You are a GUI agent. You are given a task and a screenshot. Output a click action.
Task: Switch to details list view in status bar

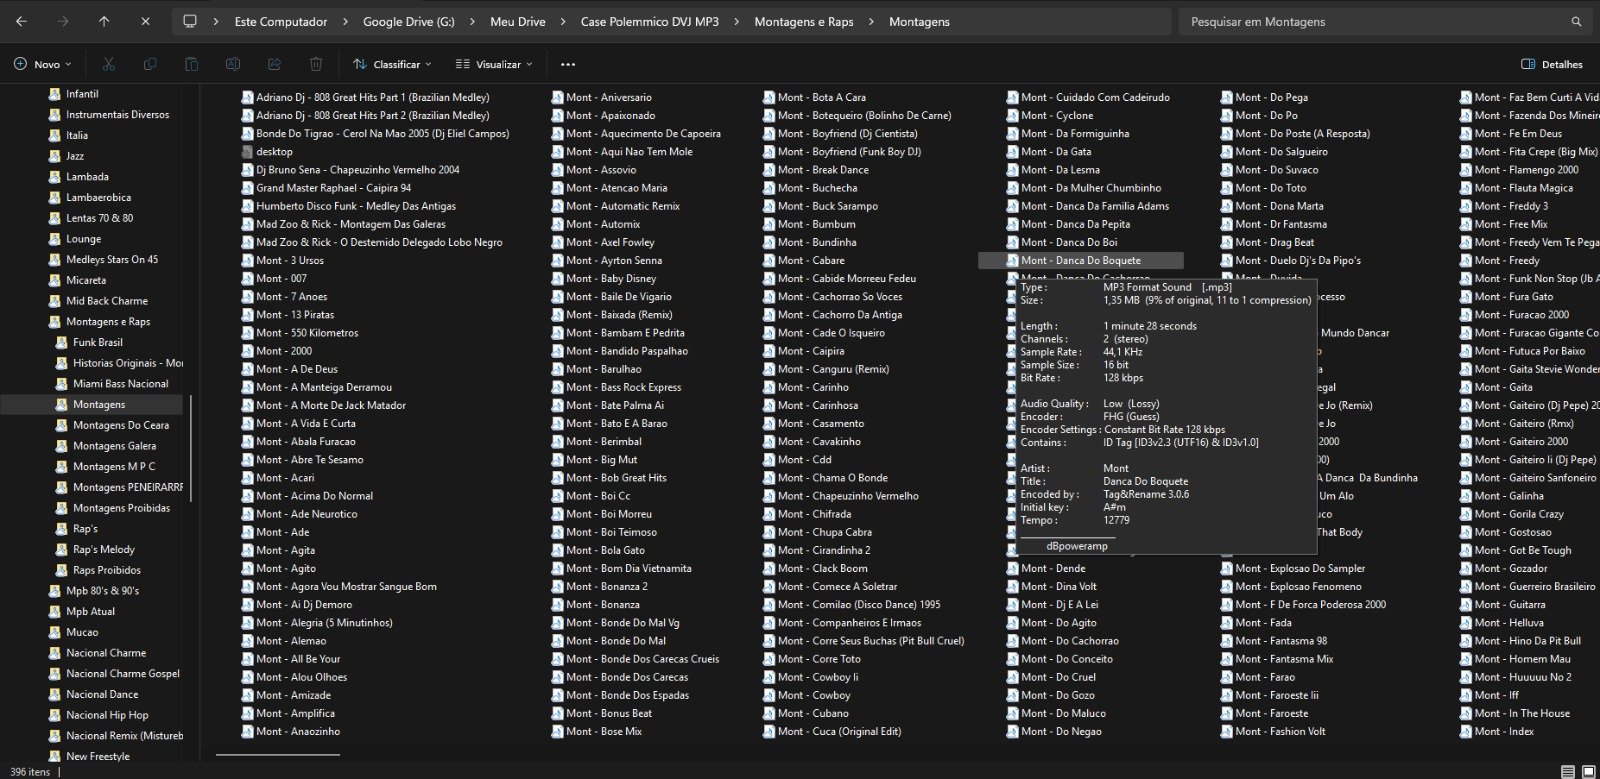pyautogui.click(x=1567, y=772)
